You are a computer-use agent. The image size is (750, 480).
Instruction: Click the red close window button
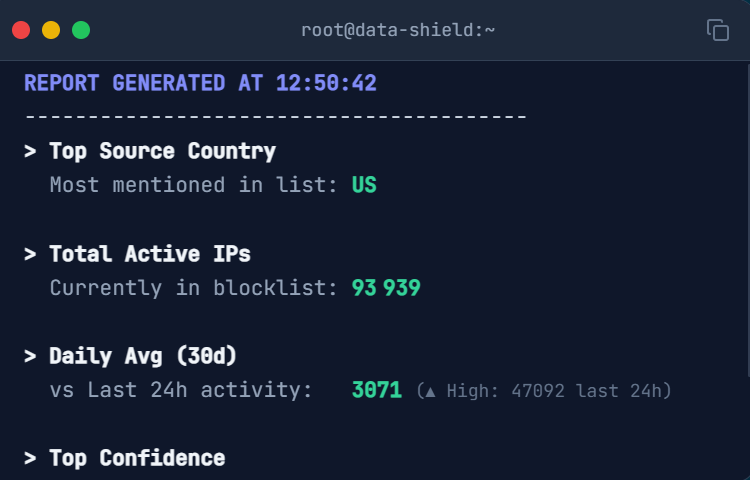tap(21, 30)
